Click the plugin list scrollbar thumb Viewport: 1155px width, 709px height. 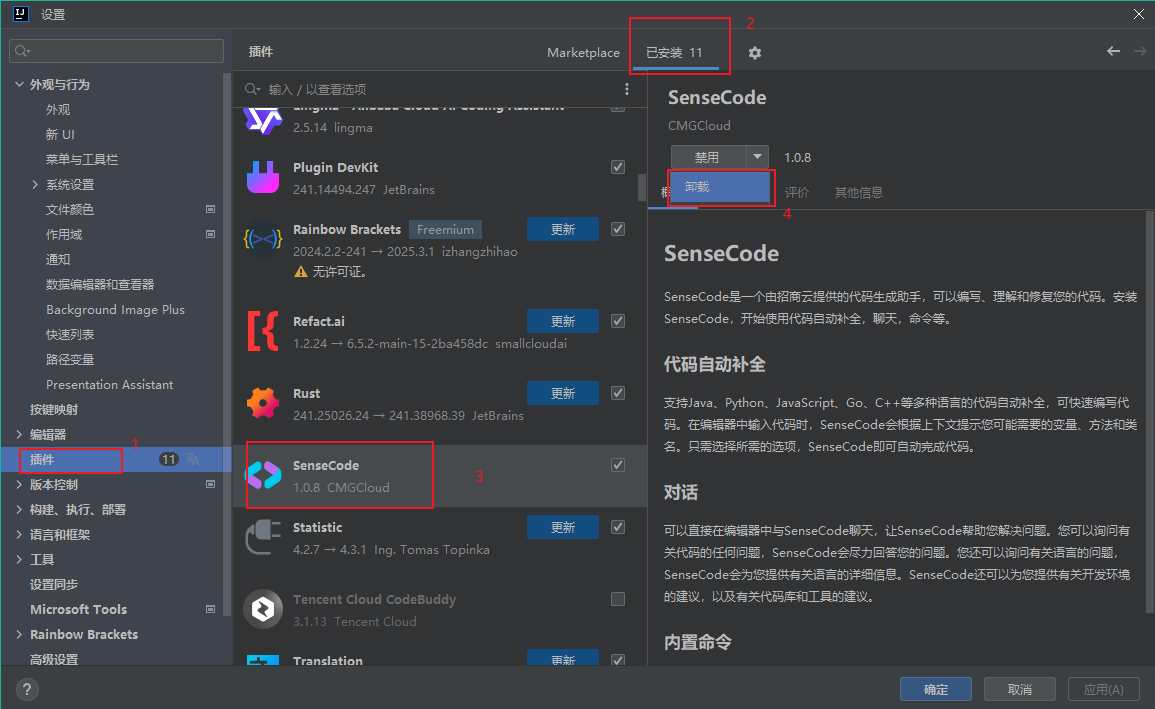(x=642, y=187)
